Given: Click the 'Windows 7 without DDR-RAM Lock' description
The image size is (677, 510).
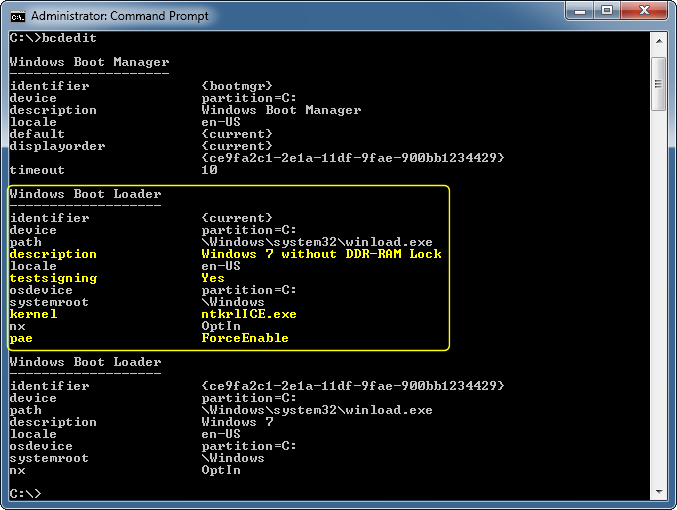Looking at the screenshot, I should pyautogui.click(x=321, y=254).
